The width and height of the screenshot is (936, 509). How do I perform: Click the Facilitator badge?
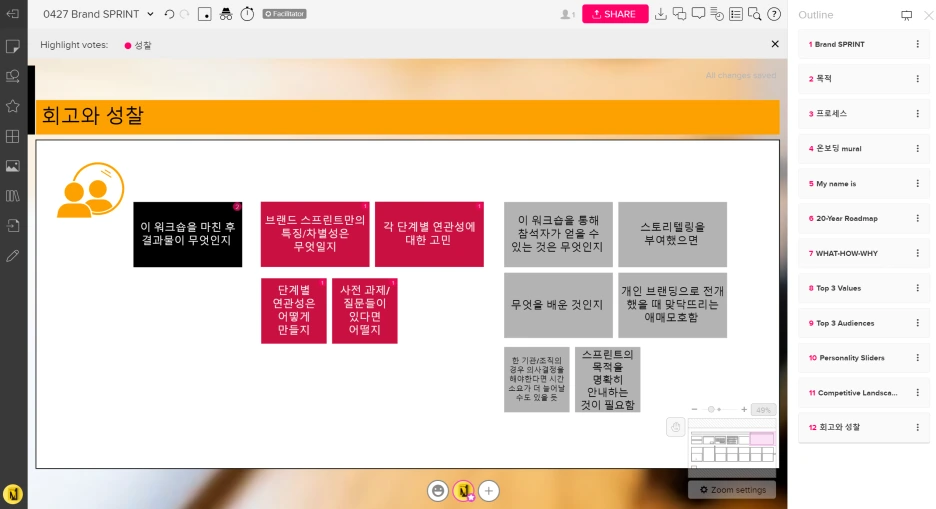coord(285,14)
